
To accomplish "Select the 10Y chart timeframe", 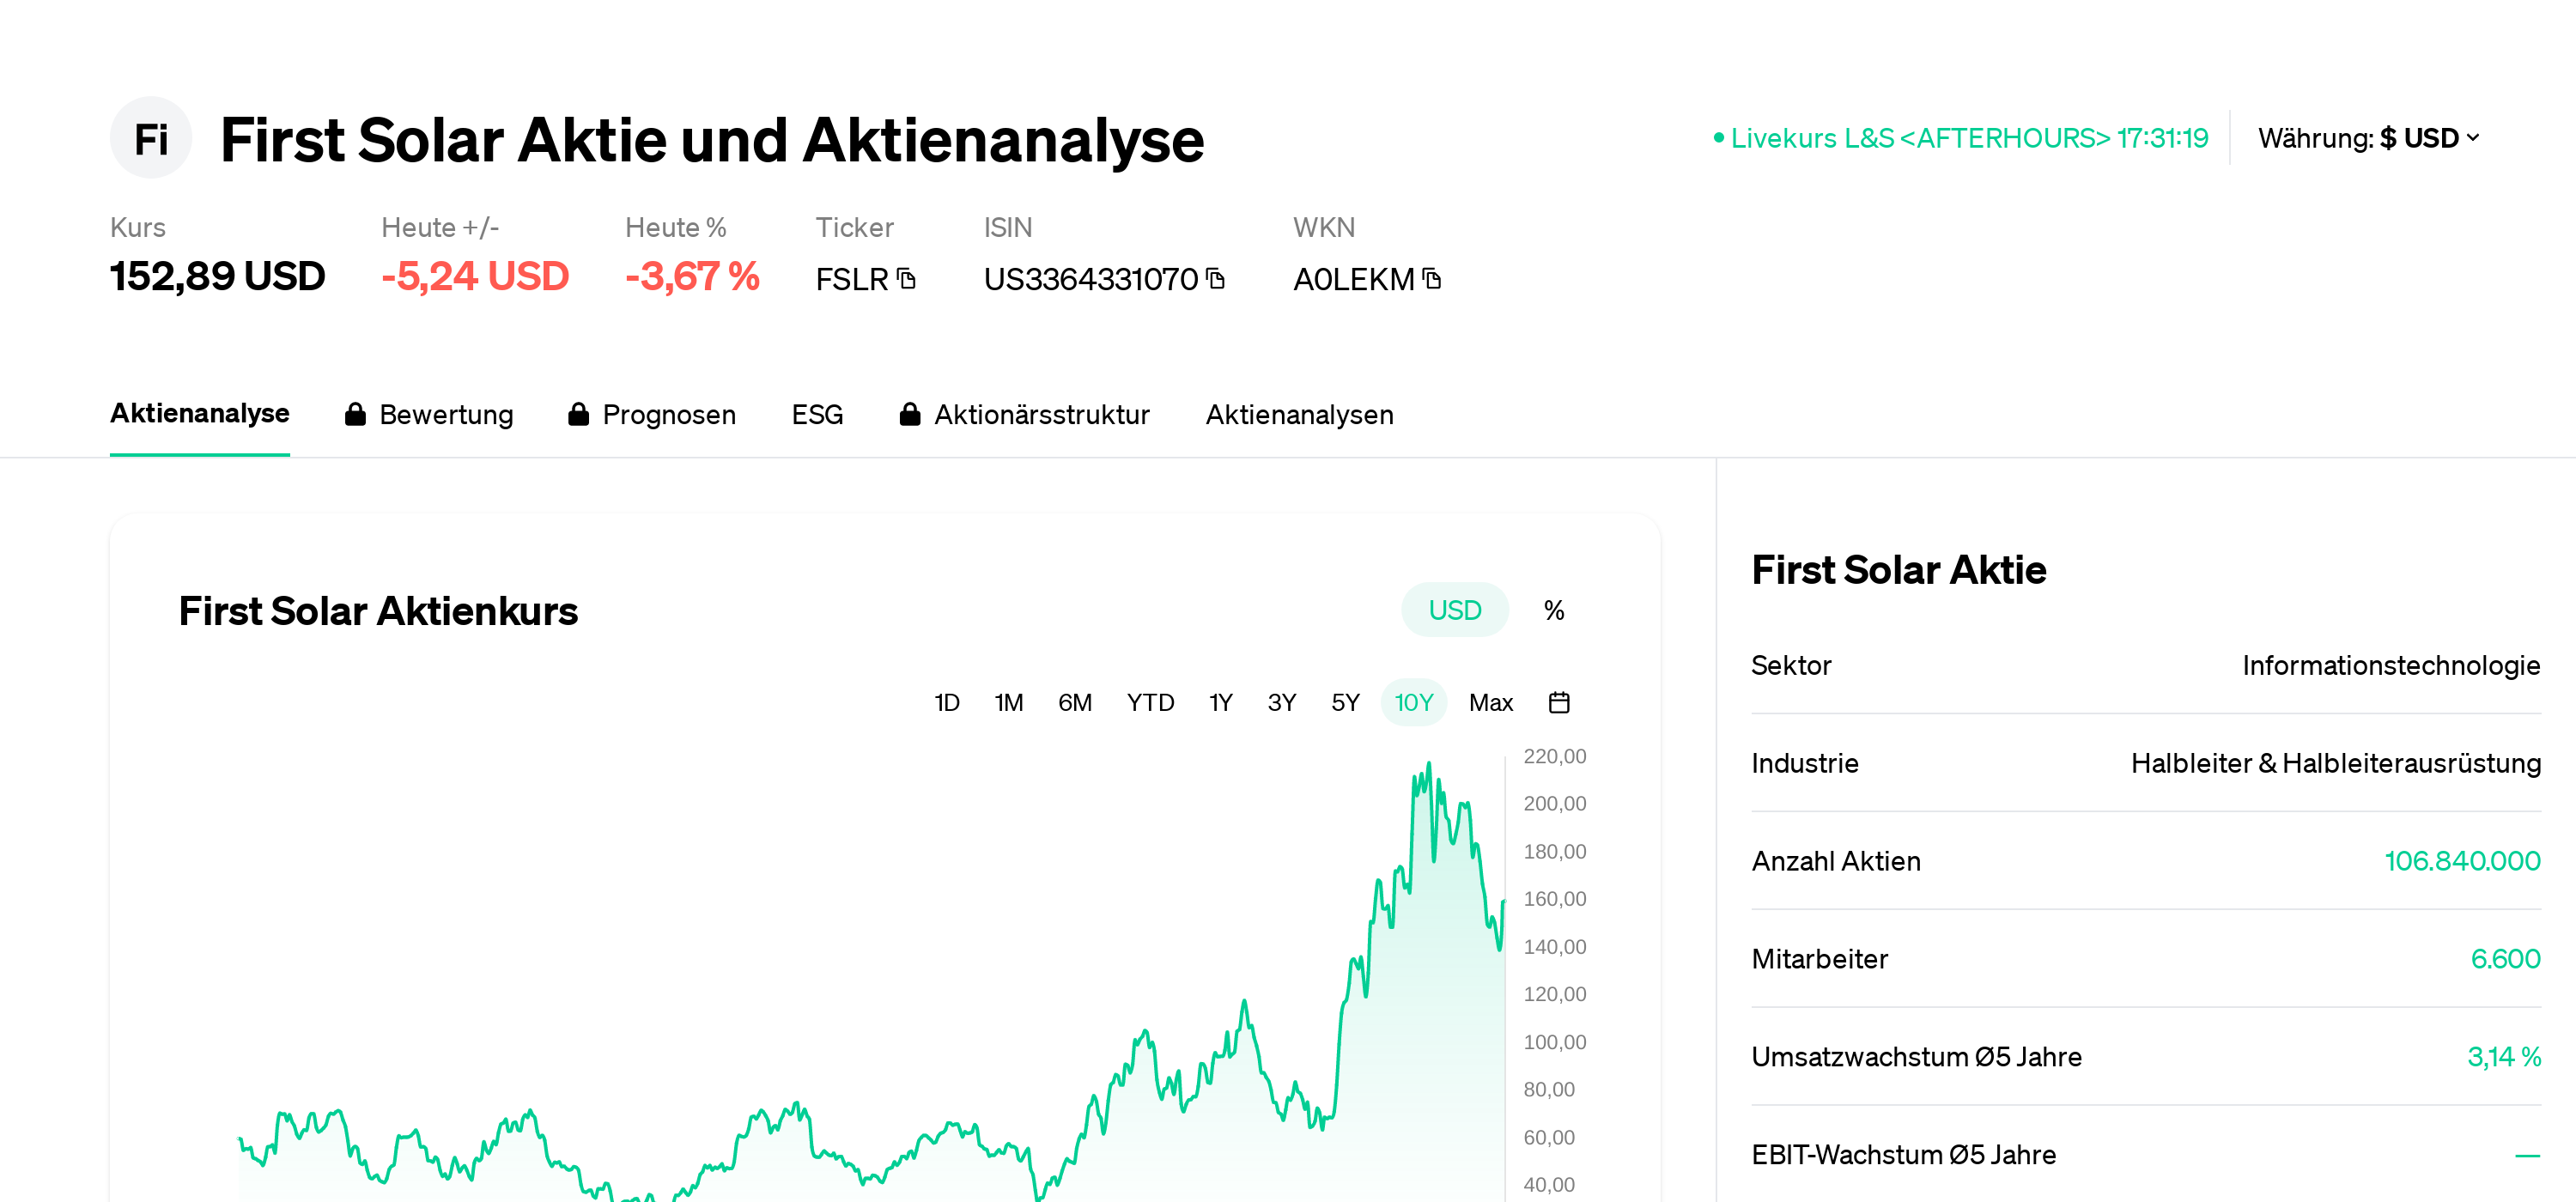I will coord(1413,702).
